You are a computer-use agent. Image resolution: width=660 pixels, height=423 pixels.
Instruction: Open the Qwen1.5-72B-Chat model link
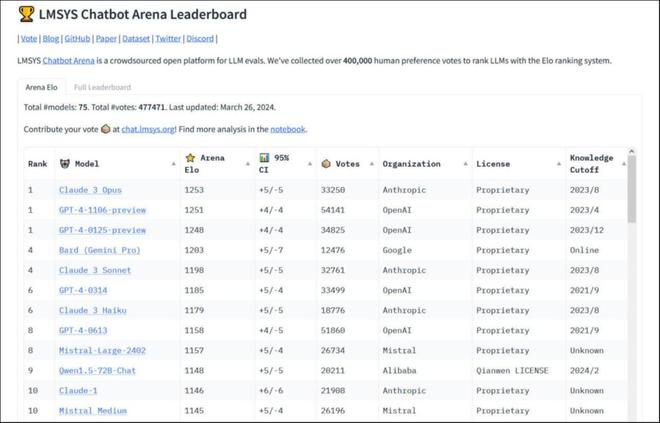click(x=97, y=370)
